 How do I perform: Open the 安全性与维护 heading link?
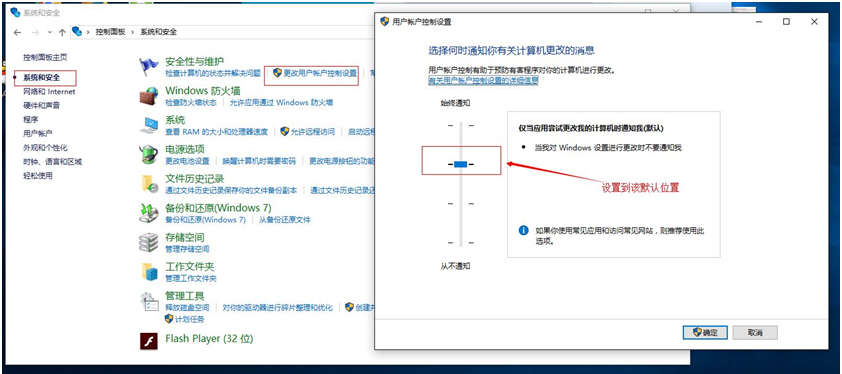tap(194, 61)
